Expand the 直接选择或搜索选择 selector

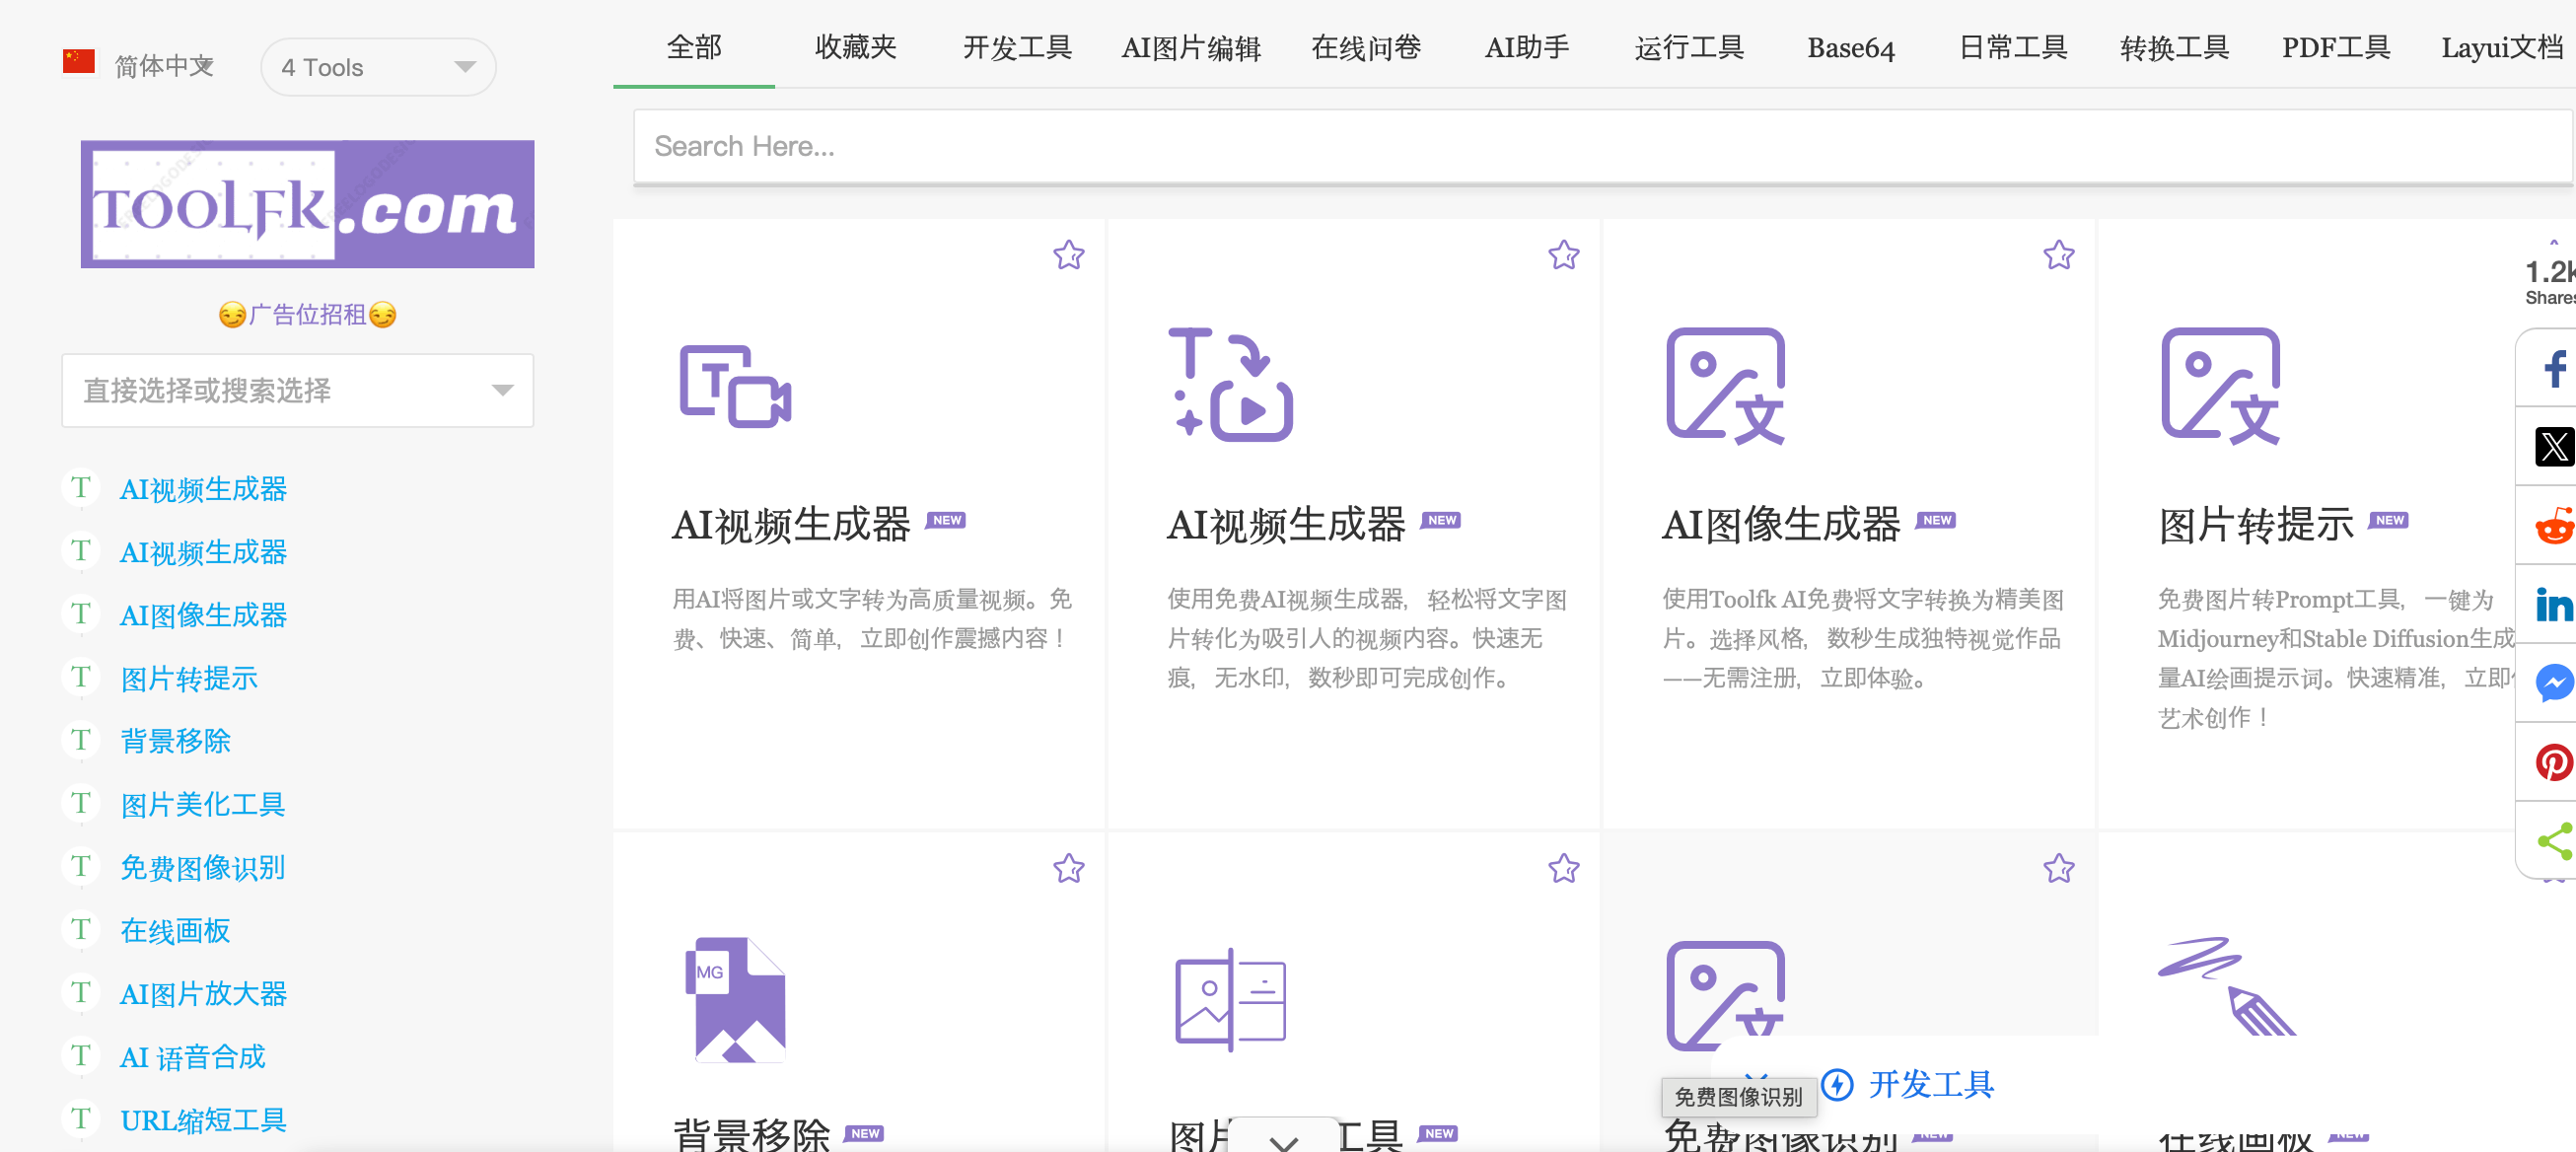[297, 391]
